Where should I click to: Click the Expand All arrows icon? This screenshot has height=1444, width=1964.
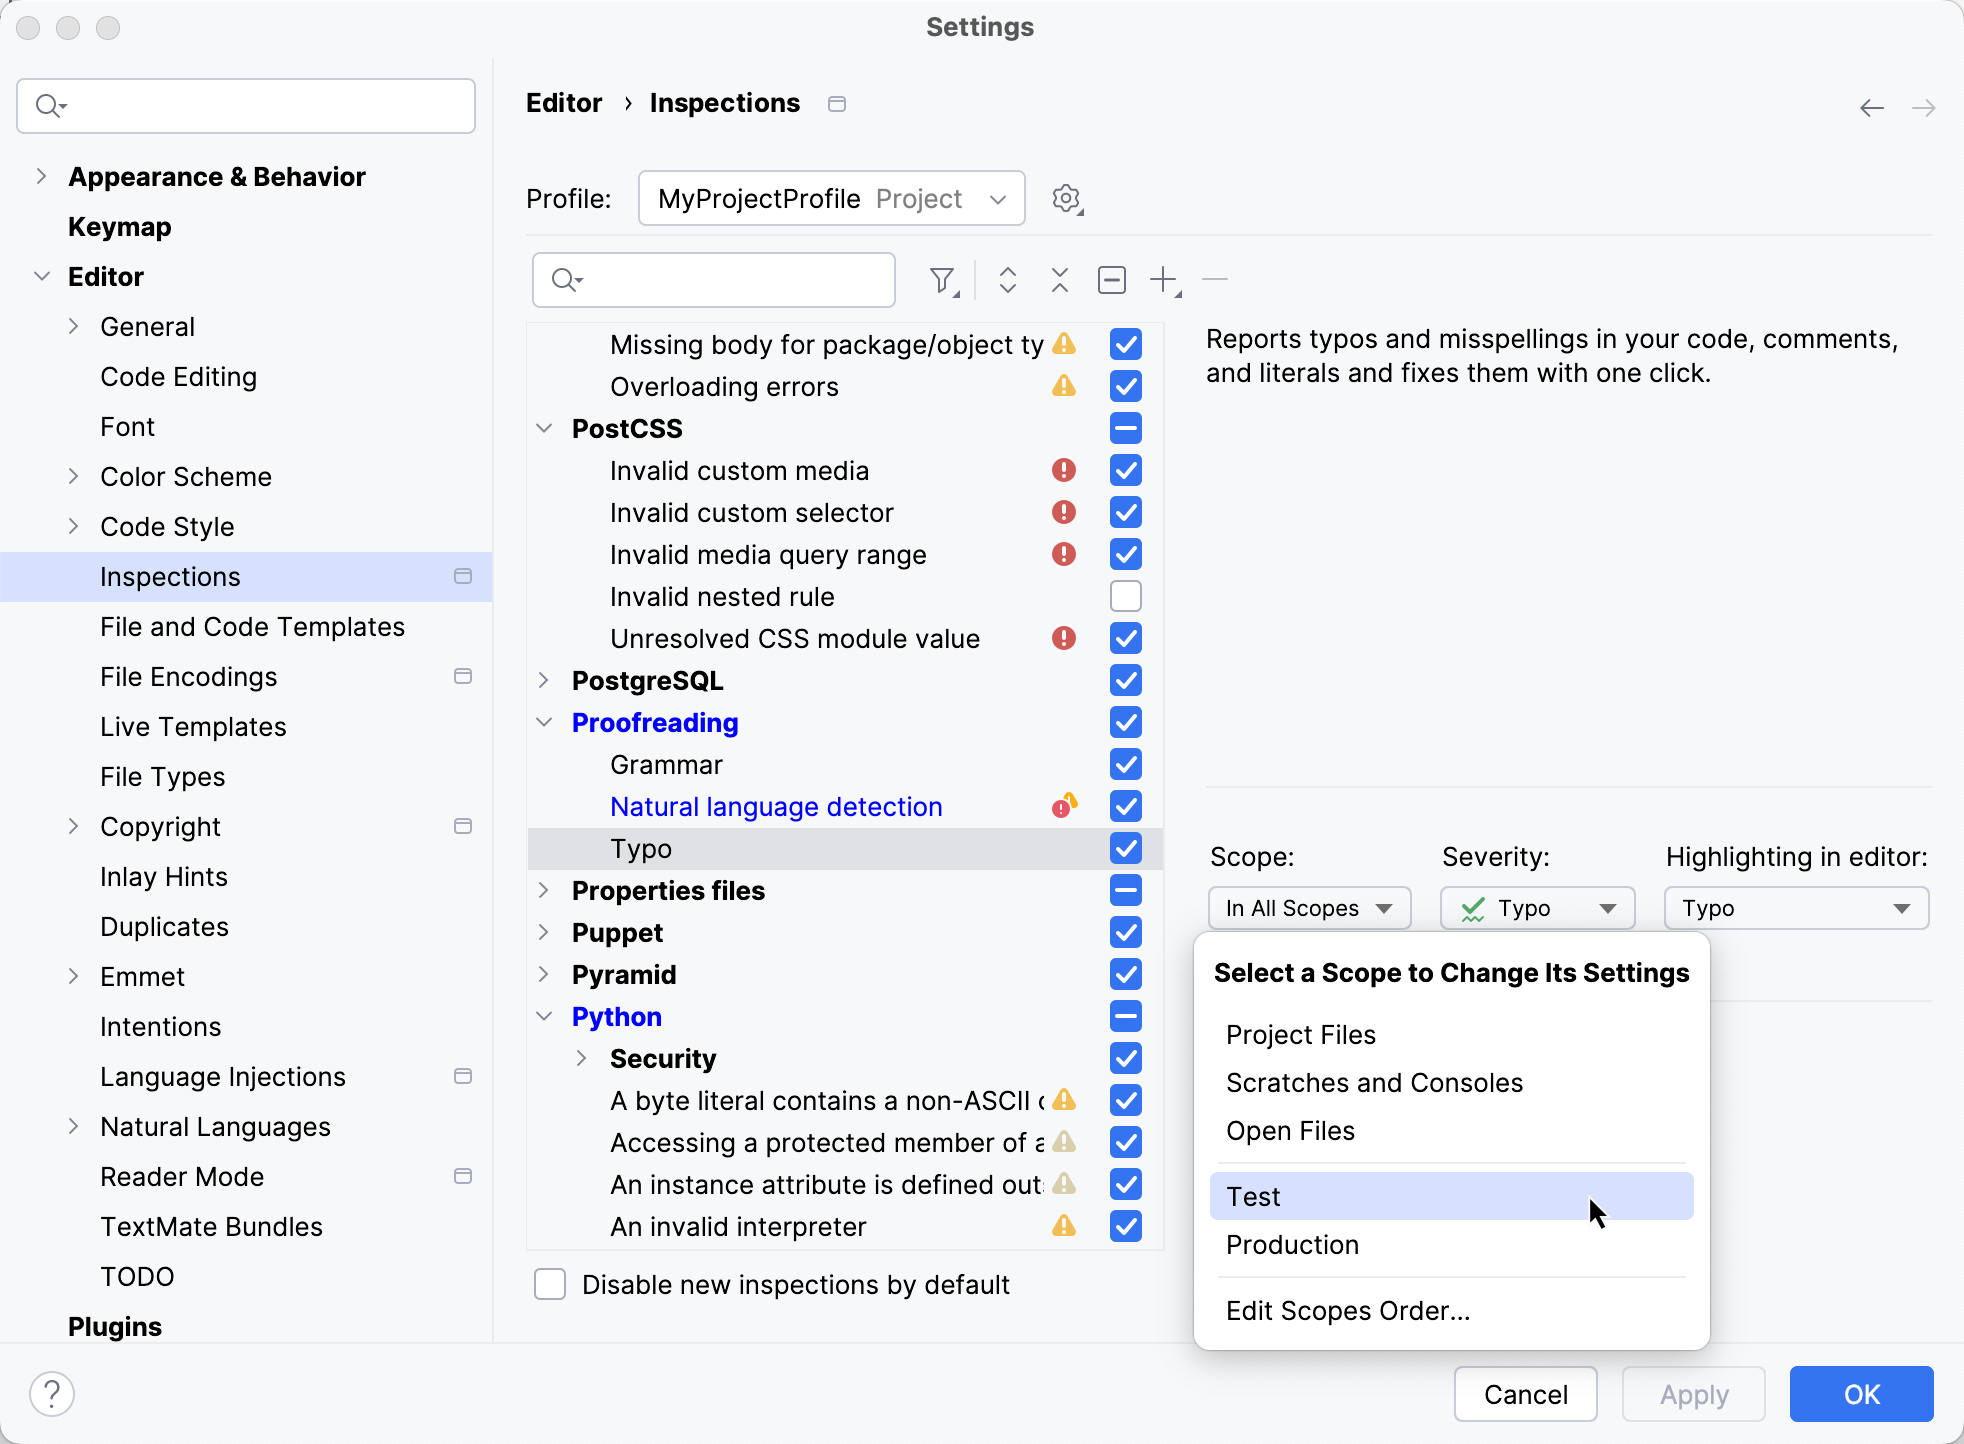point(1007,280)
